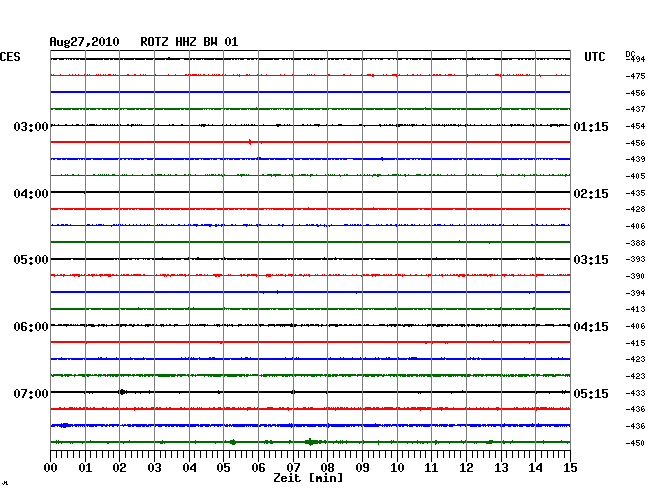This screenshot has height=494, width=650.
Task: Click the 03:15 UTC time label
Action: coord(591,260)
